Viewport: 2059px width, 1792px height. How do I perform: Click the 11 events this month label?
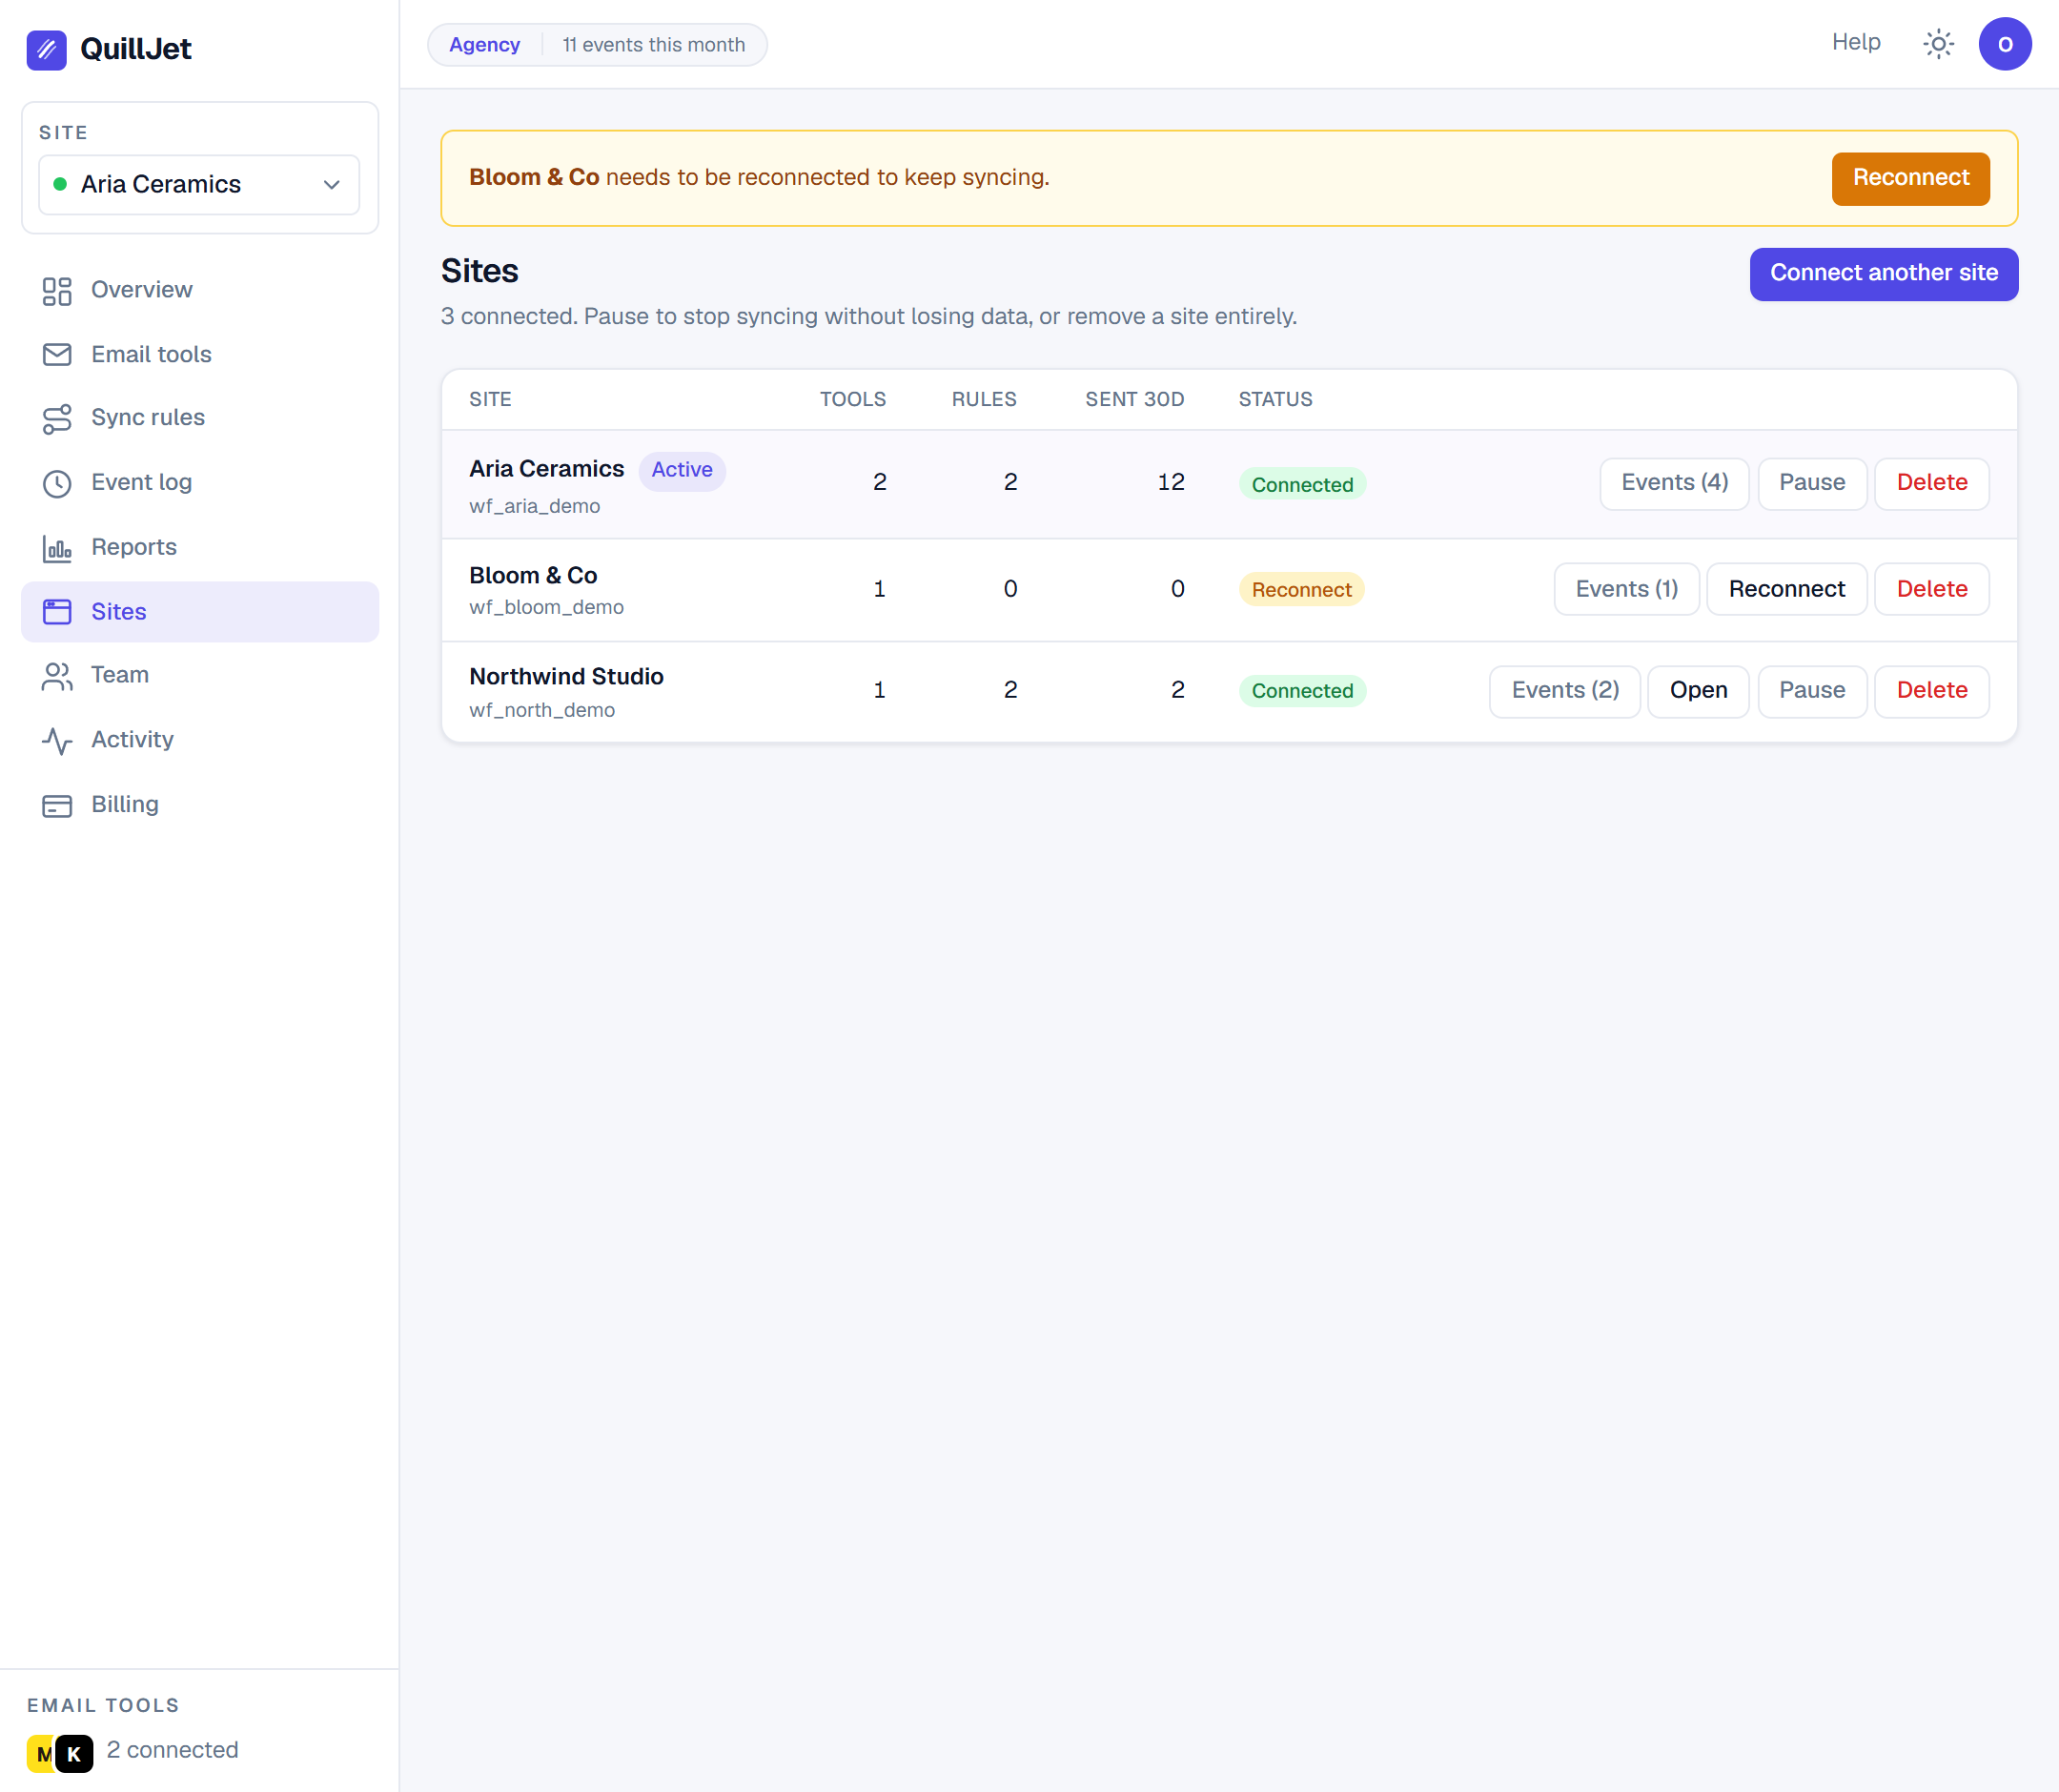(653, 45)
